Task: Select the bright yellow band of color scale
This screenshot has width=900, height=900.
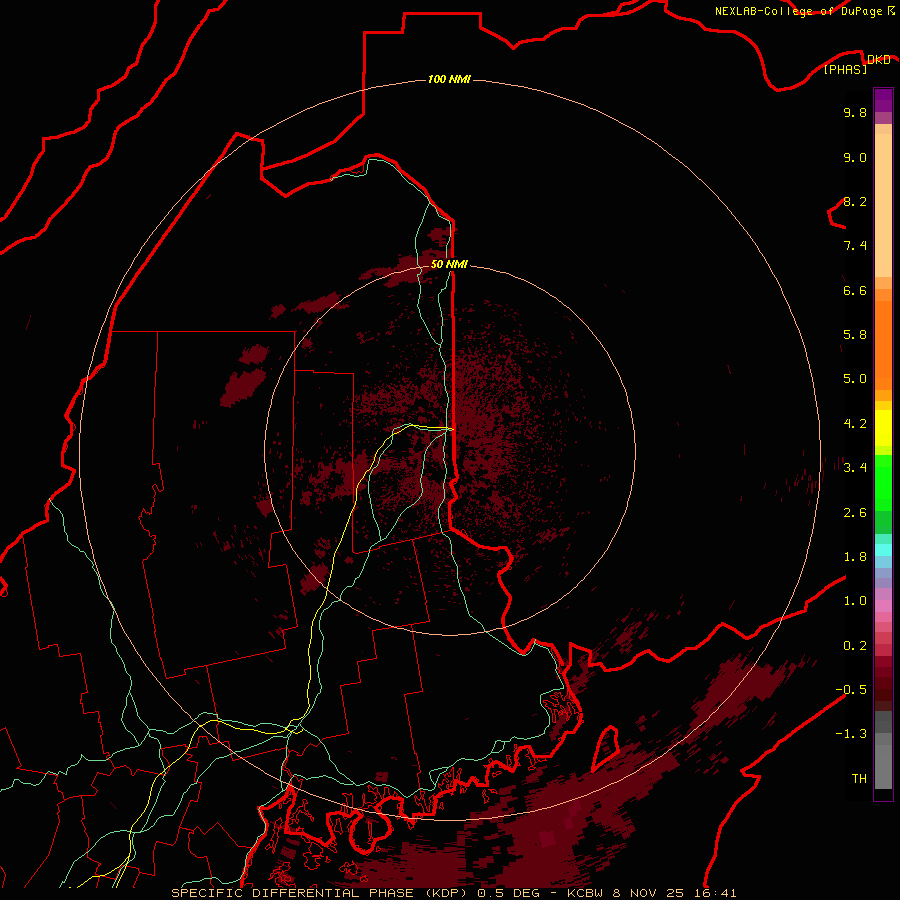Action: click(x=883, y=428)
